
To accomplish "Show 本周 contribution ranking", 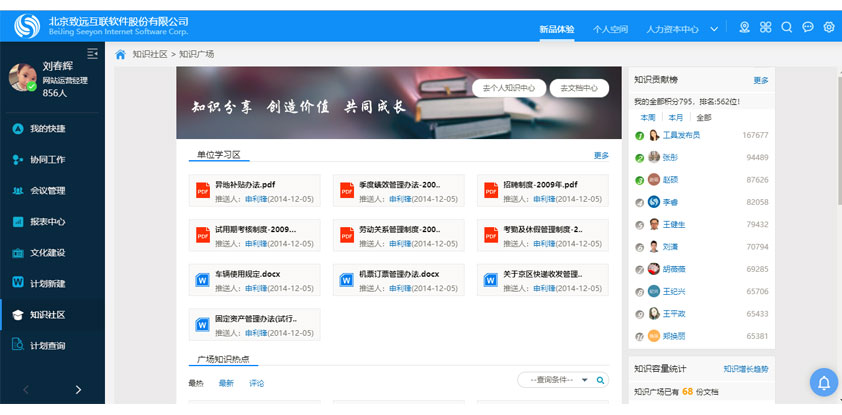I will 648,118.
